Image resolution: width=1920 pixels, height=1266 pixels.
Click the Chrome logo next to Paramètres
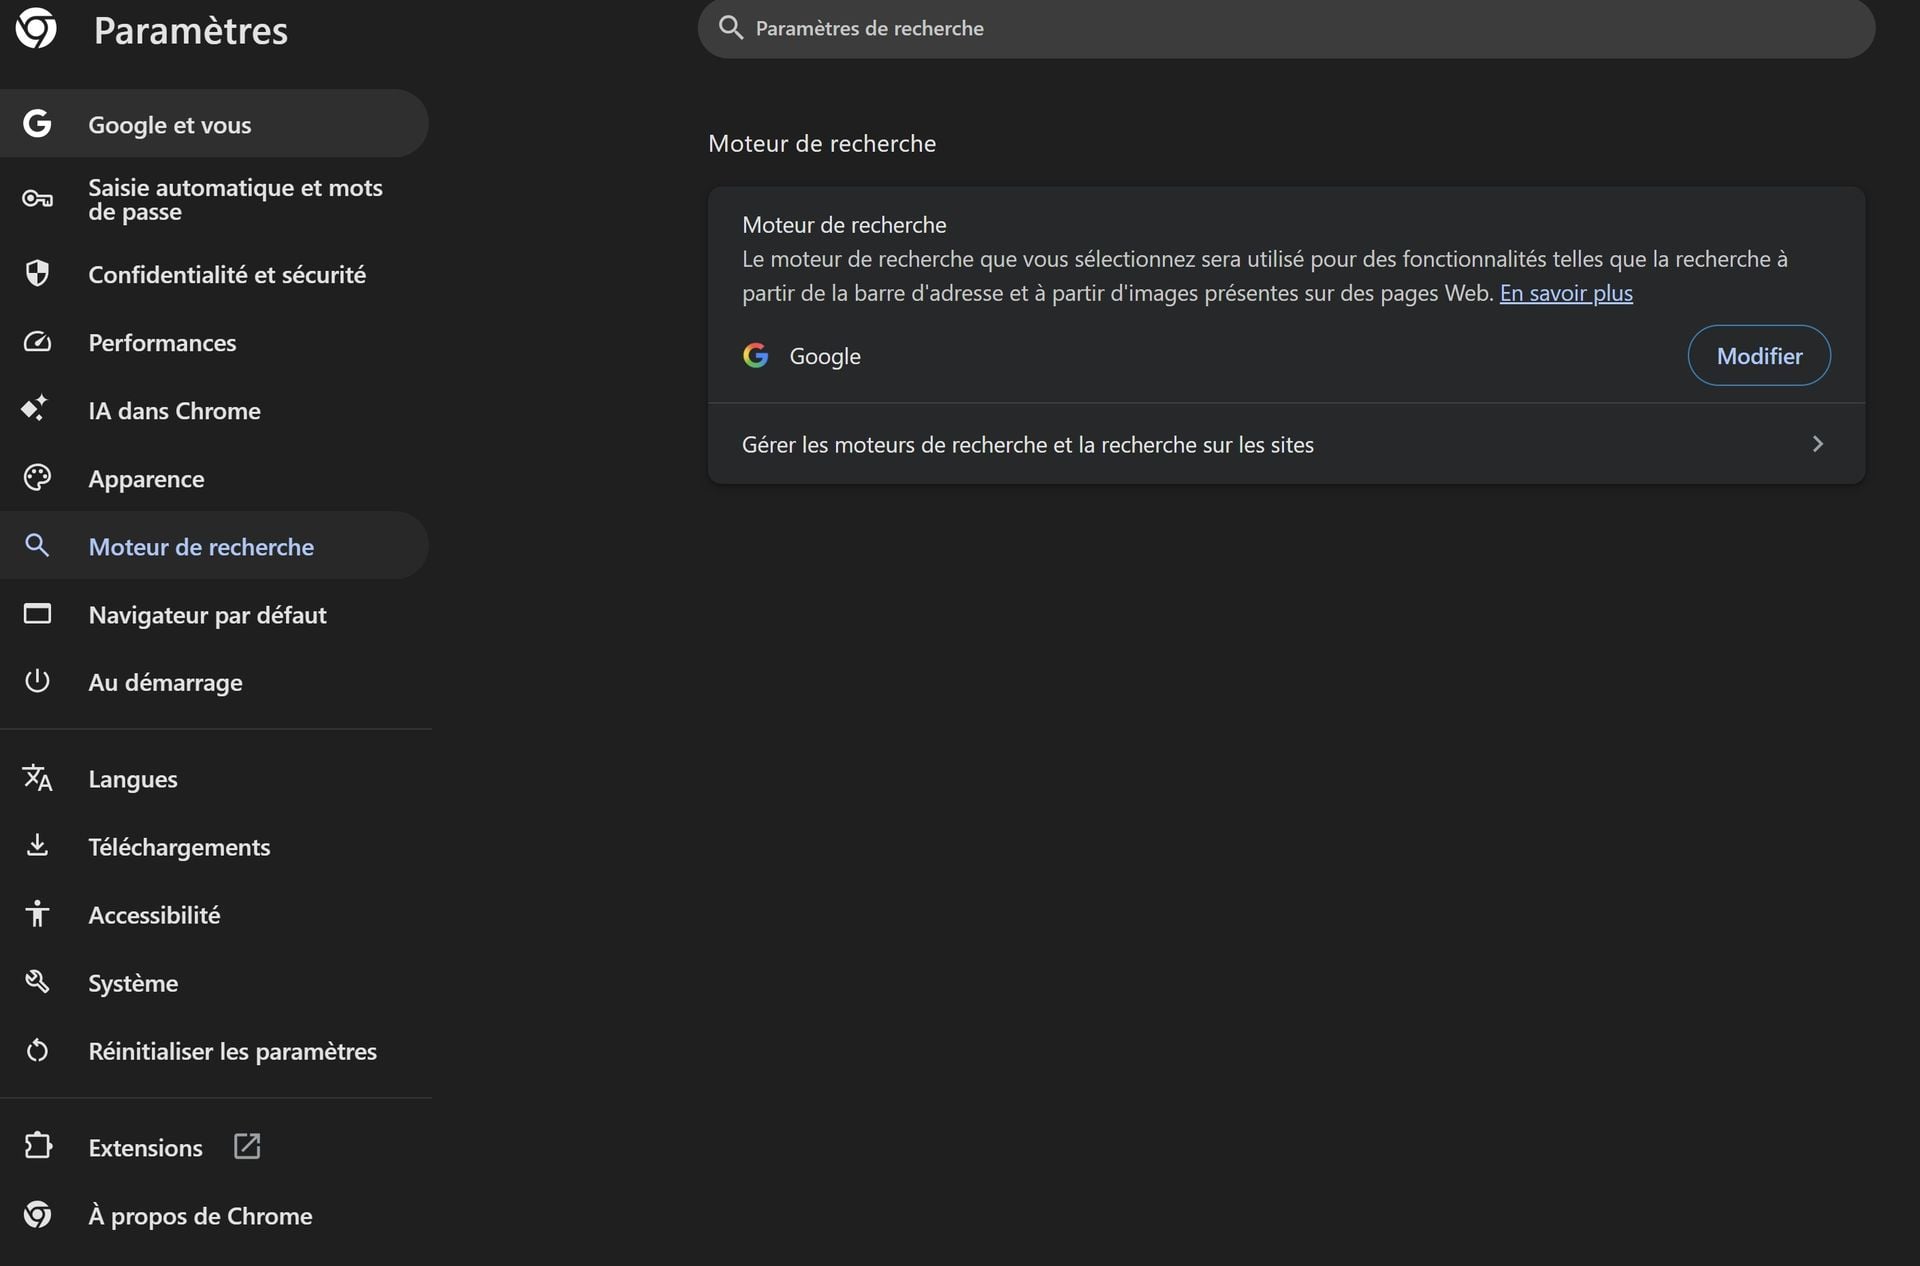pos(36,29)
